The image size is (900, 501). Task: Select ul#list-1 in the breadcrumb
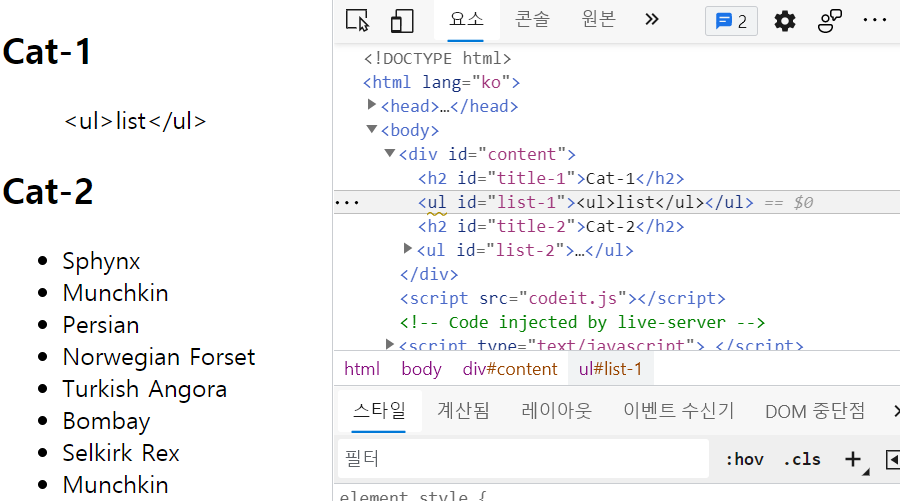610,369
